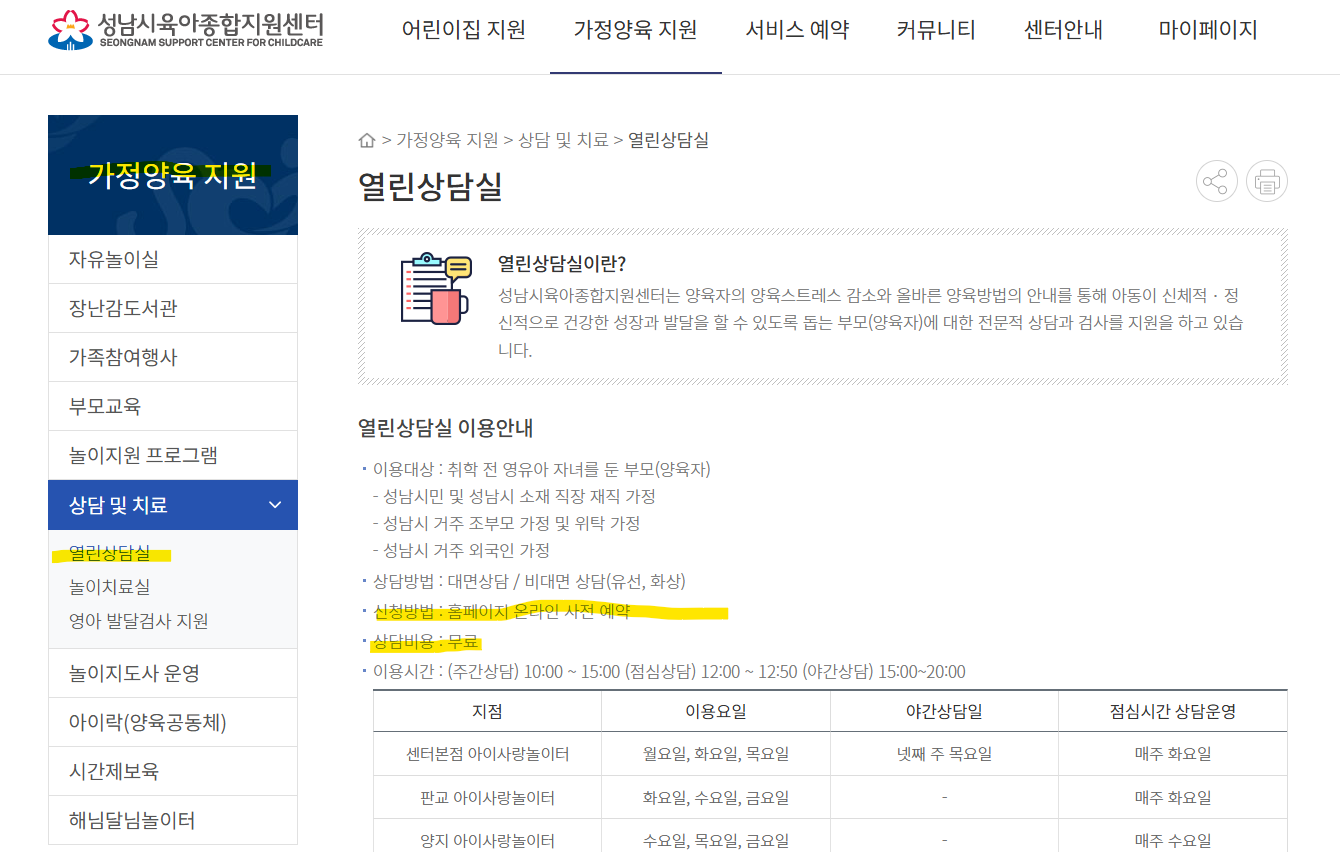Select 장난감도서관 in the sidebar
The image size is (1340, 852).
pos(173,308)
